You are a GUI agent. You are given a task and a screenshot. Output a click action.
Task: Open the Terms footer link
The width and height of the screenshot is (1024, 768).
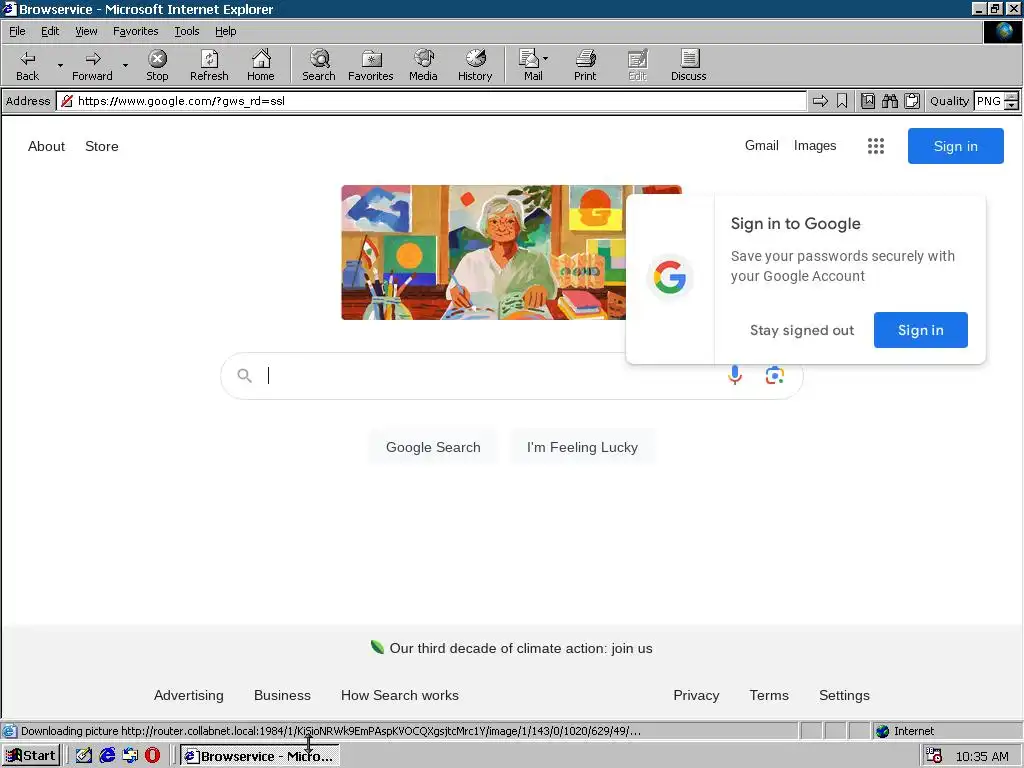(769, 696)
